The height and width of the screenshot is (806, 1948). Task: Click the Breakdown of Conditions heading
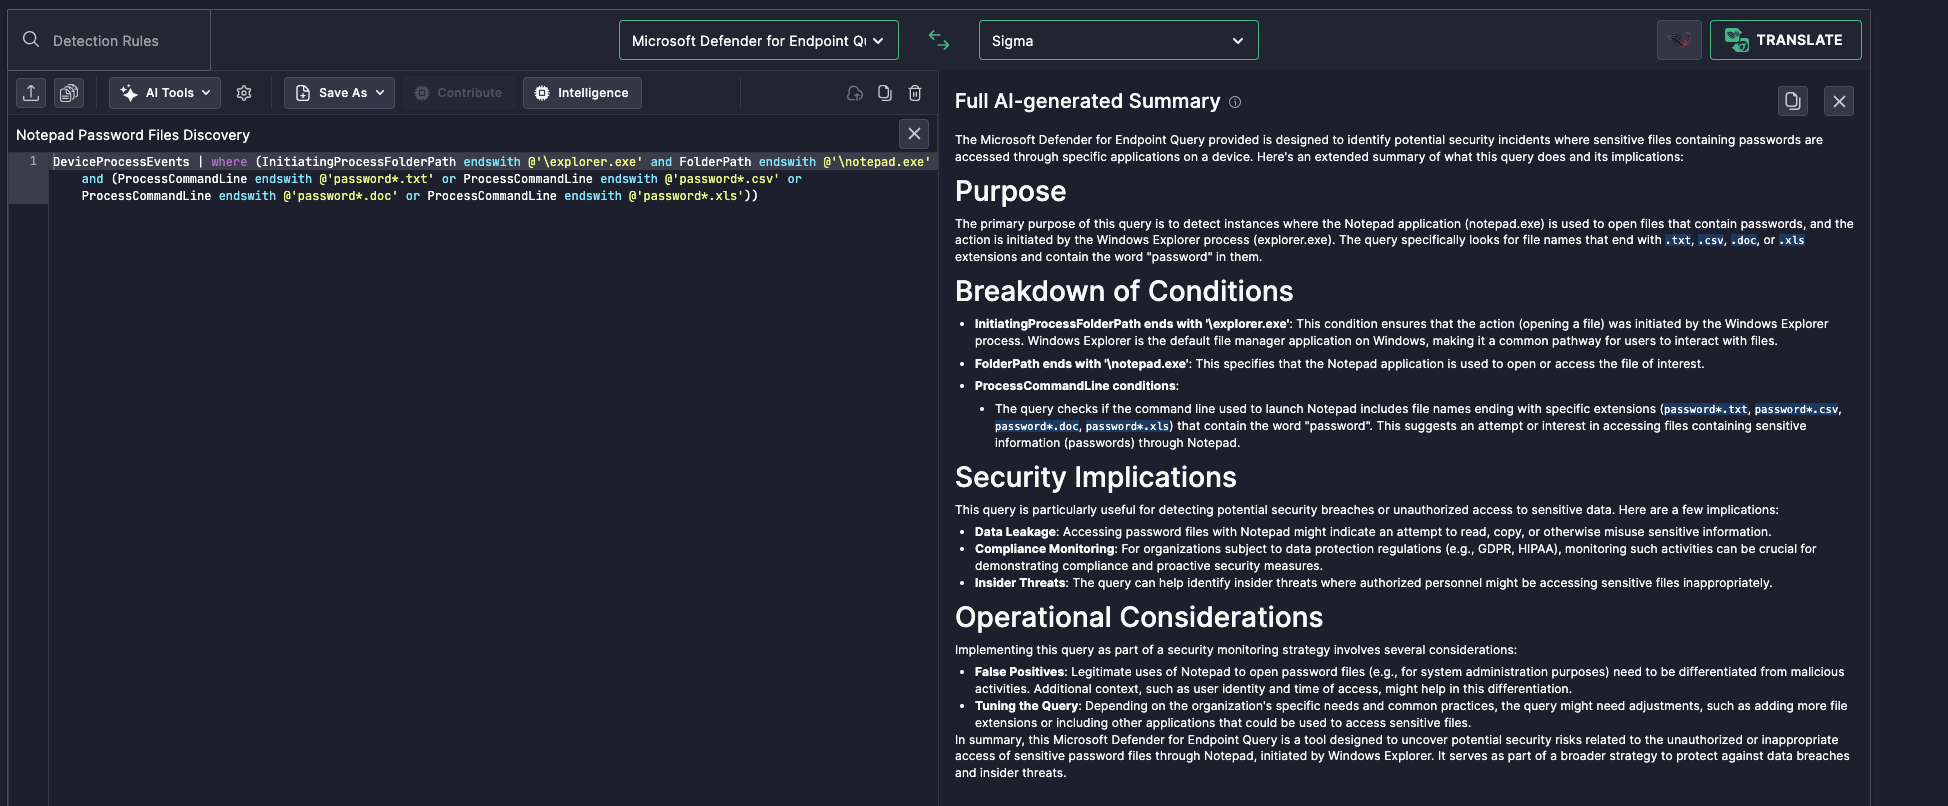[x=1124, y=291]
